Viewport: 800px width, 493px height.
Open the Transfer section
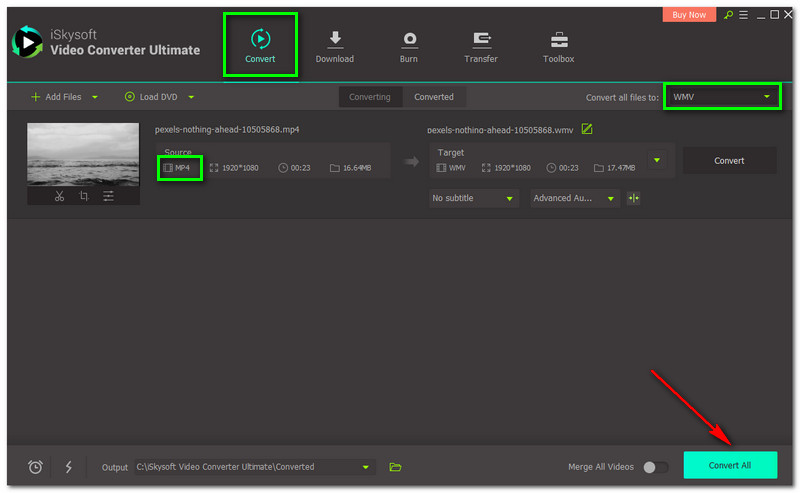pyautogui.click(x=481, y=45)
